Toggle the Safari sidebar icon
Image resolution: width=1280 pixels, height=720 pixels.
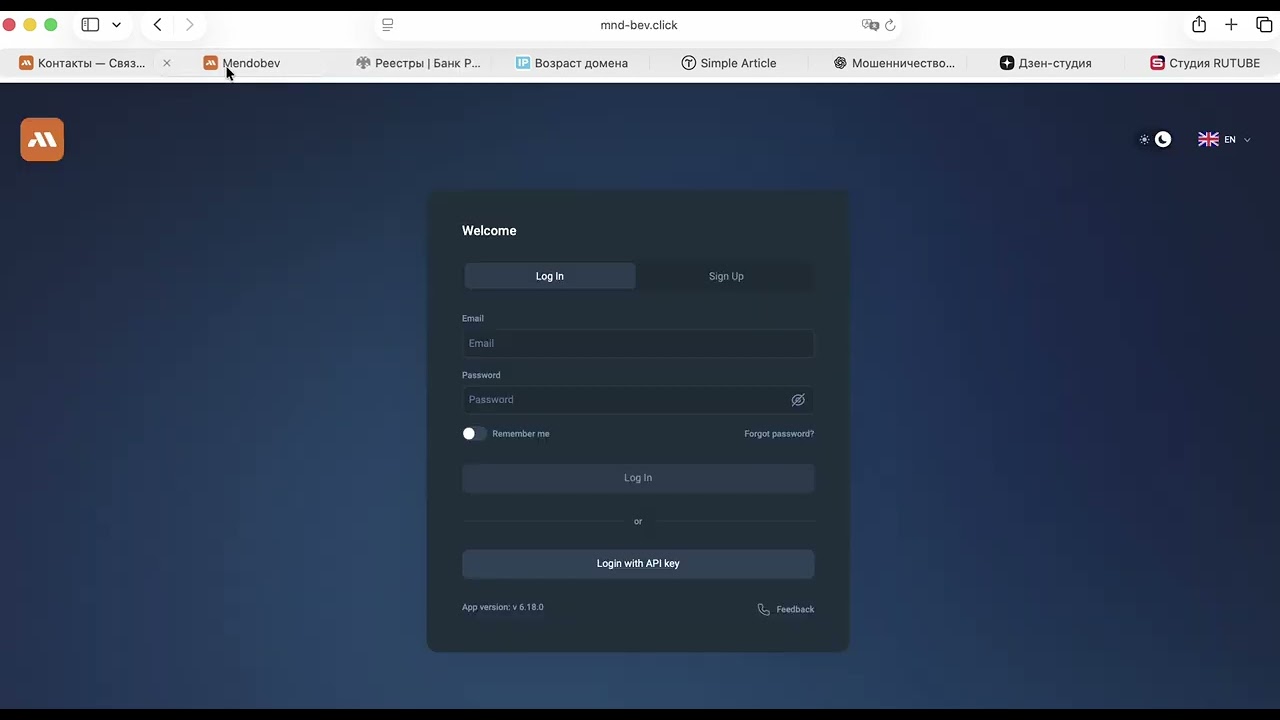click(x=90, y=25)
